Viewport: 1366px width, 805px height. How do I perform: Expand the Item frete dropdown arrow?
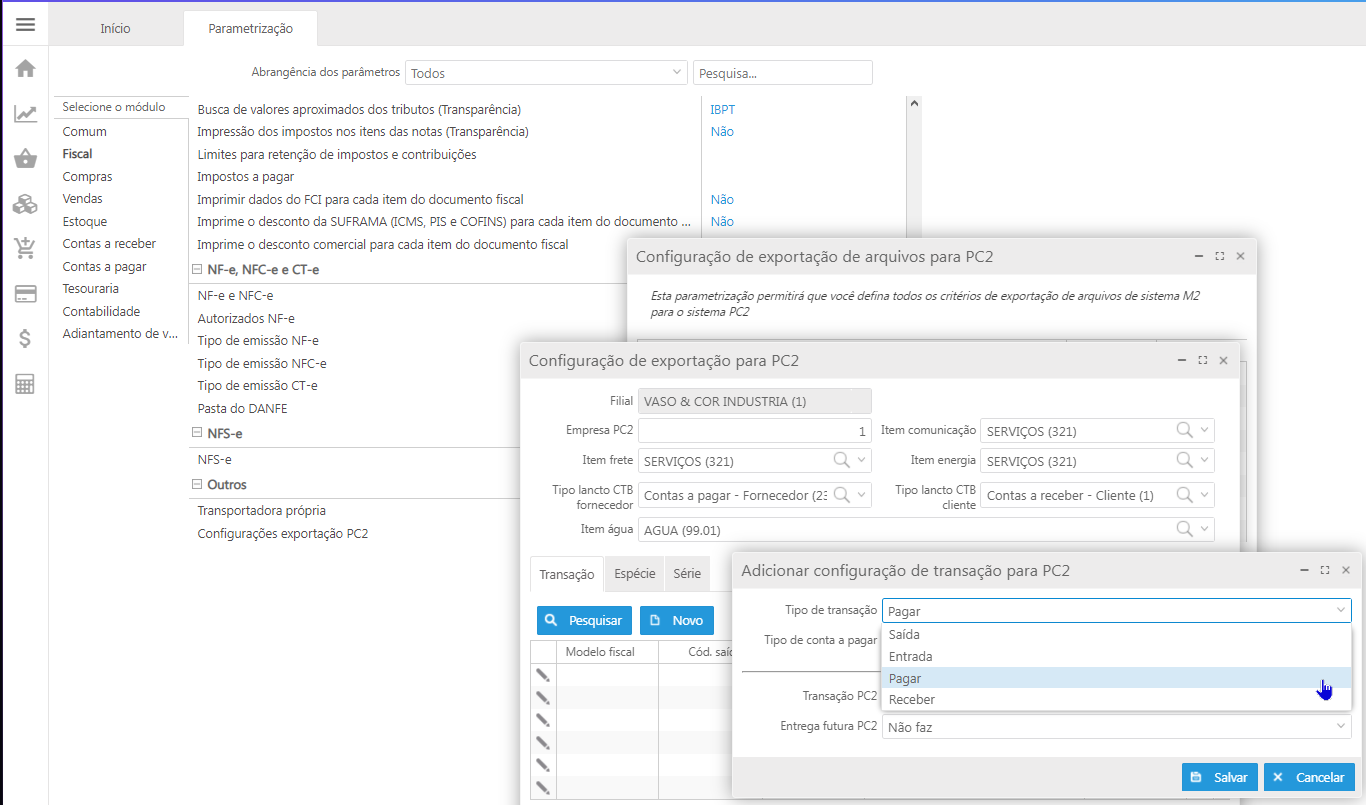coord(863,460)
